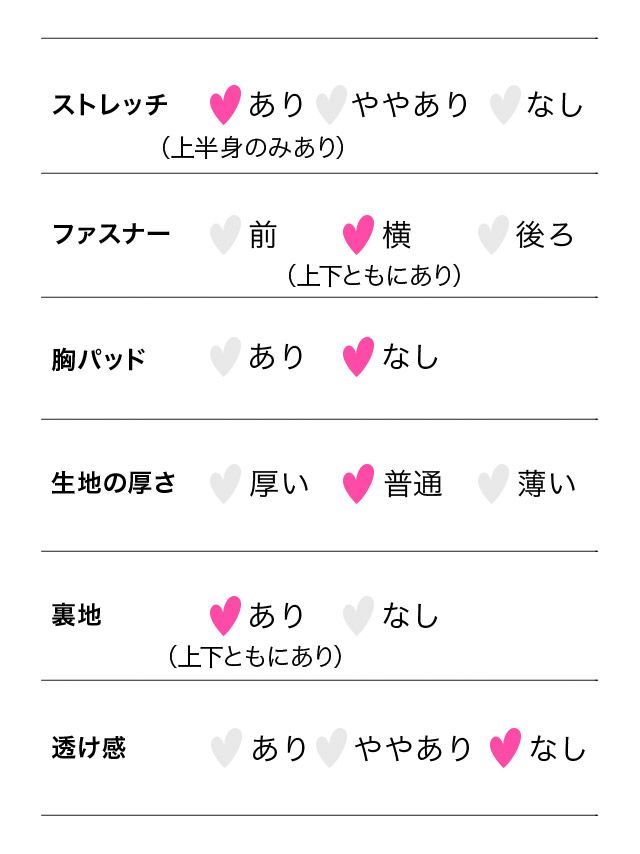
Task: Click the ファスナー row label
Action: (111, 235)
